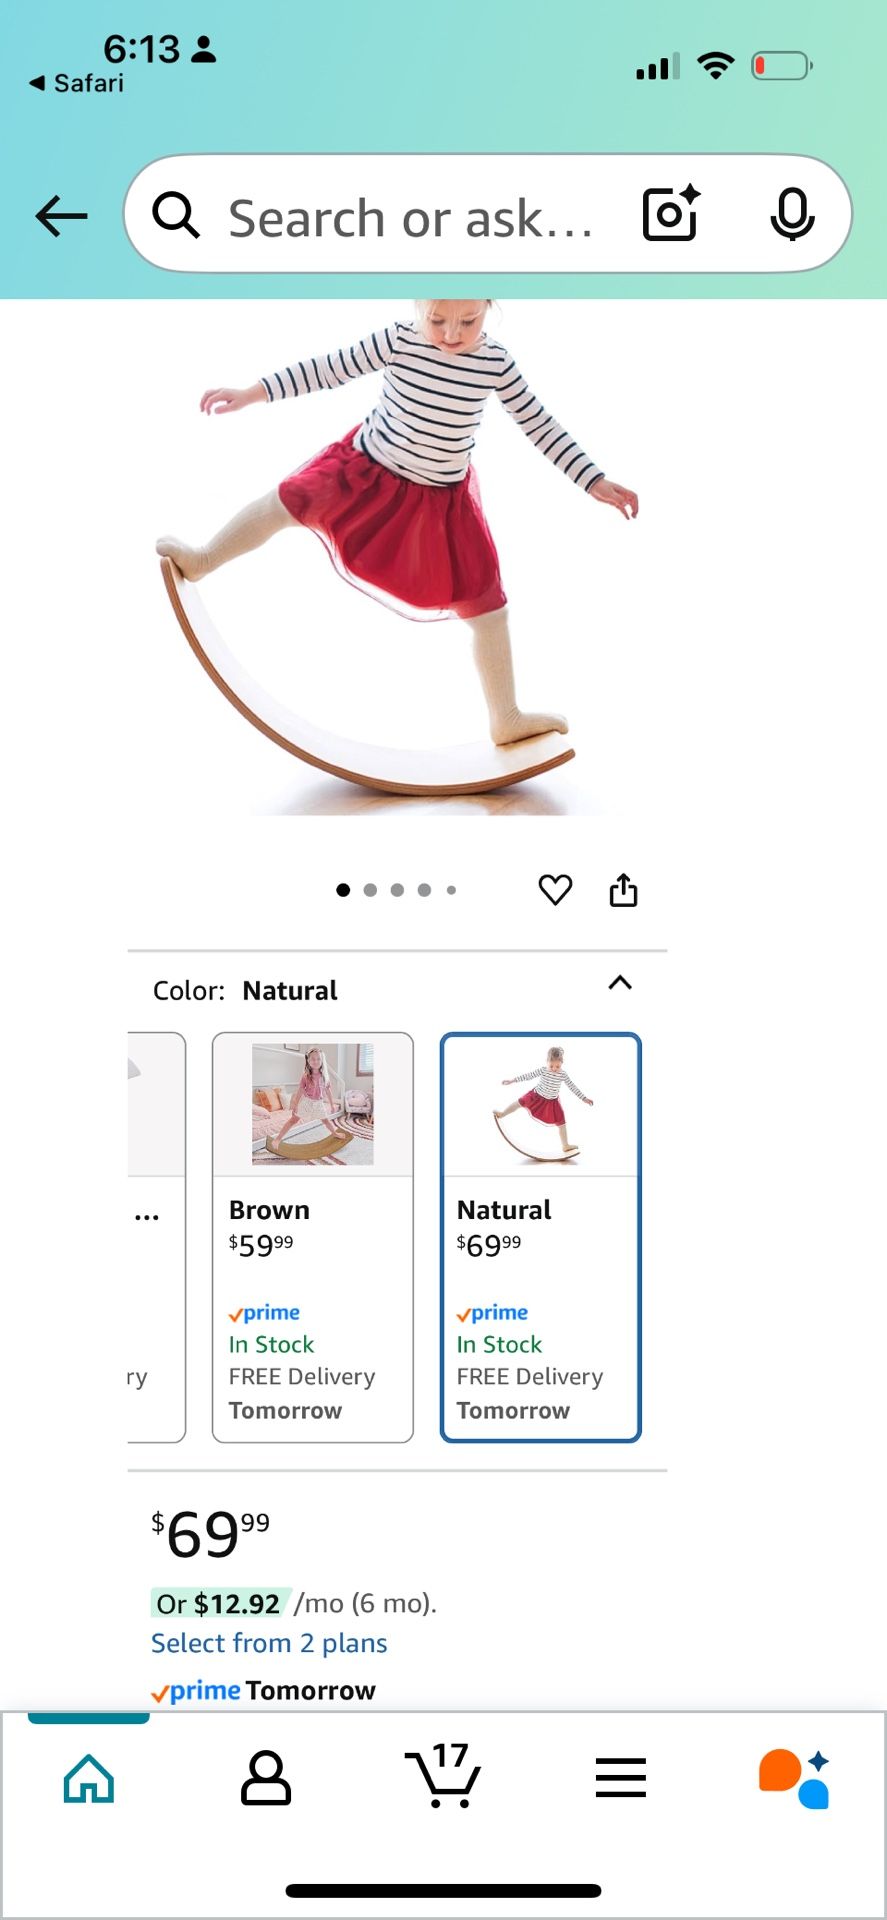Image resolution: width=887 pixels, height=1920 pixels.
Task: Add item to wishlist with heart icon
Action: [555, 889]
